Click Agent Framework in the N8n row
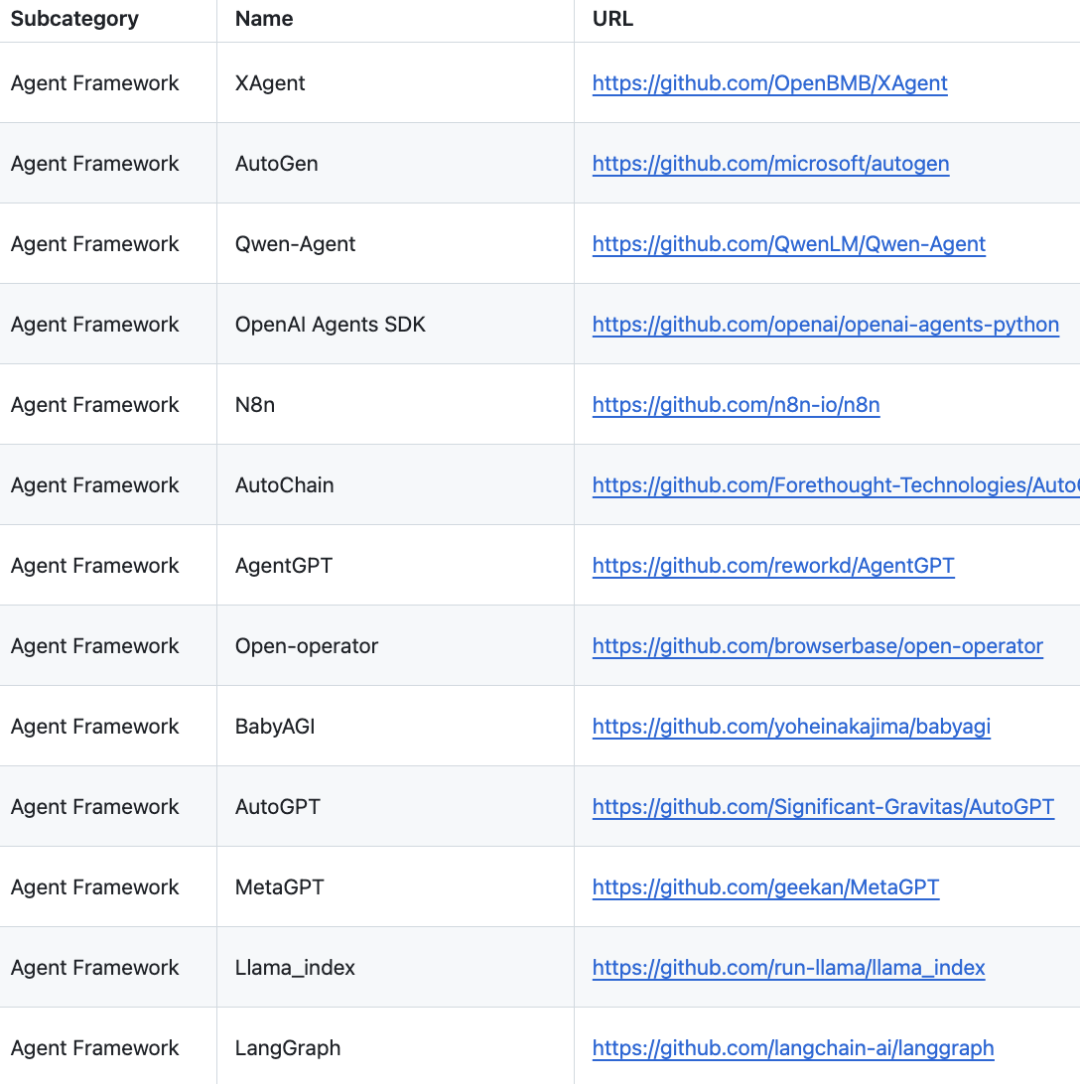 (x=95, y=404)
